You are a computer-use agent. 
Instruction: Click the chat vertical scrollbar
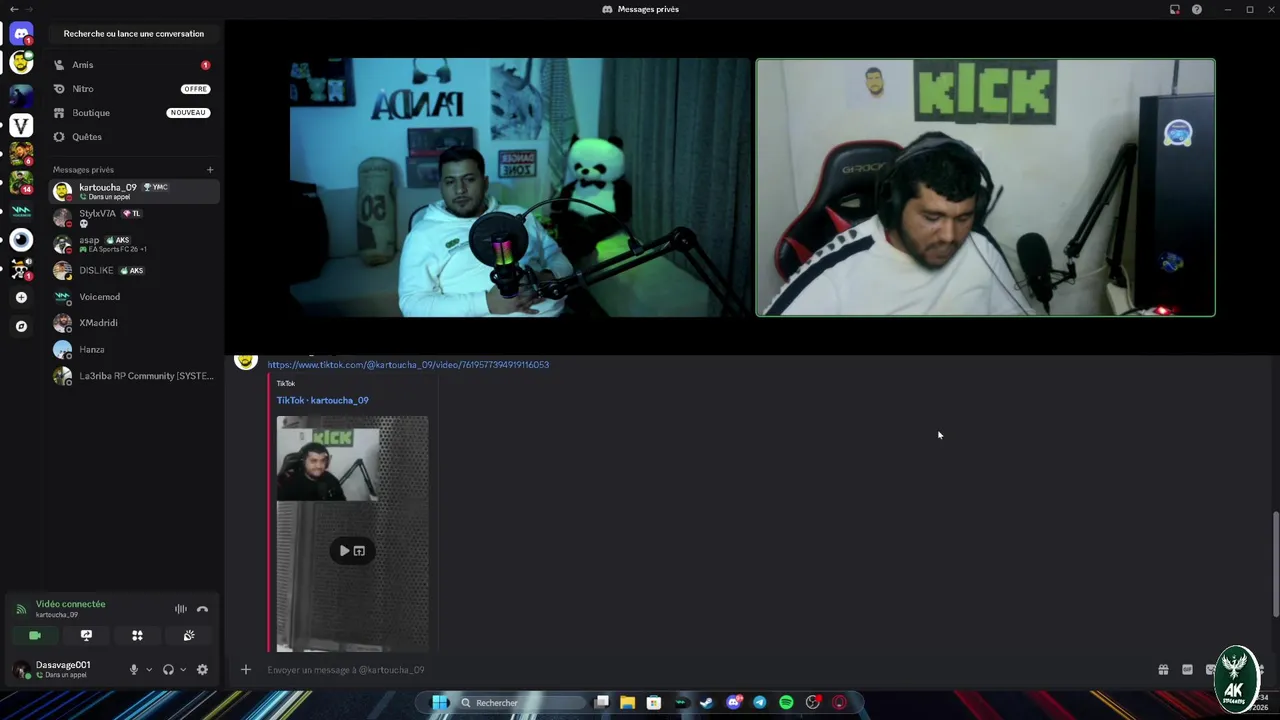click(x=1275, y=565)
